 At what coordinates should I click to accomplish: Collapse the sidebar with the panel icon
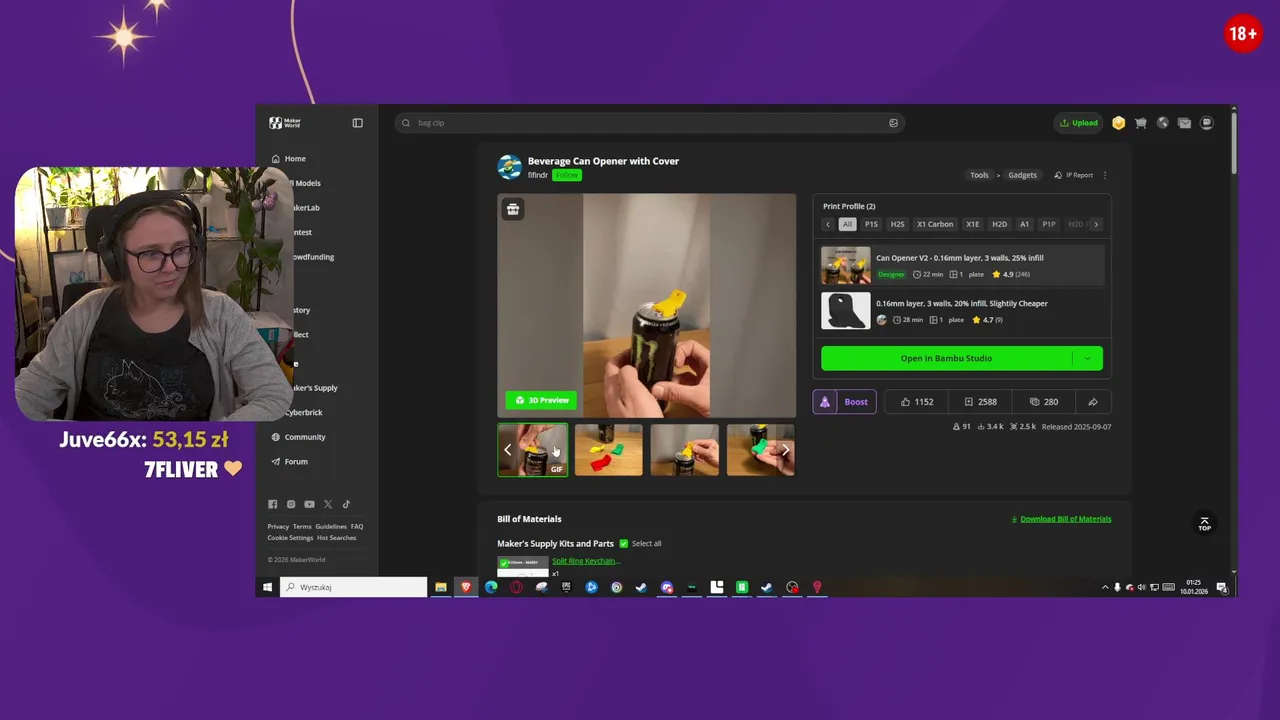tap(357, 123)
